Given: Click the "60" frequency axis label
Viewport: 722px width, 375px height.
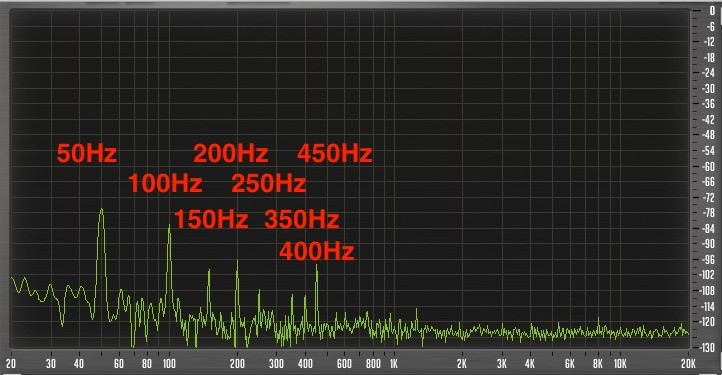Looking at the screenshot, I should coord(119,364).
